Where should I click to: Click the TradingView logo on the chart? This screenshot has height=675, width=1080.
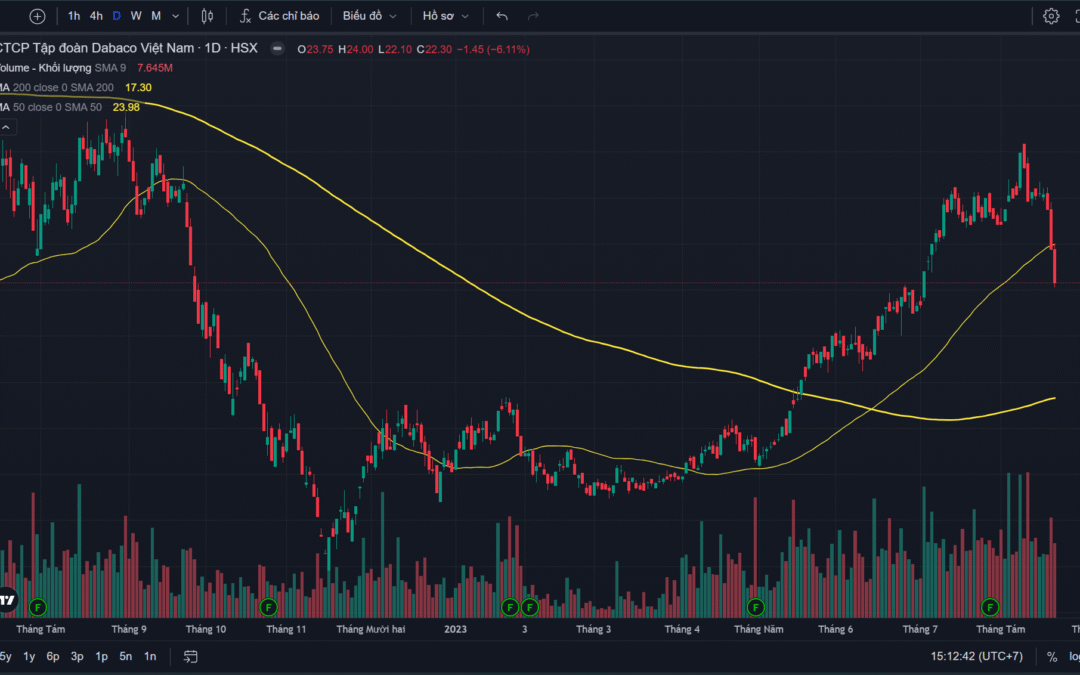pos(7,599)
